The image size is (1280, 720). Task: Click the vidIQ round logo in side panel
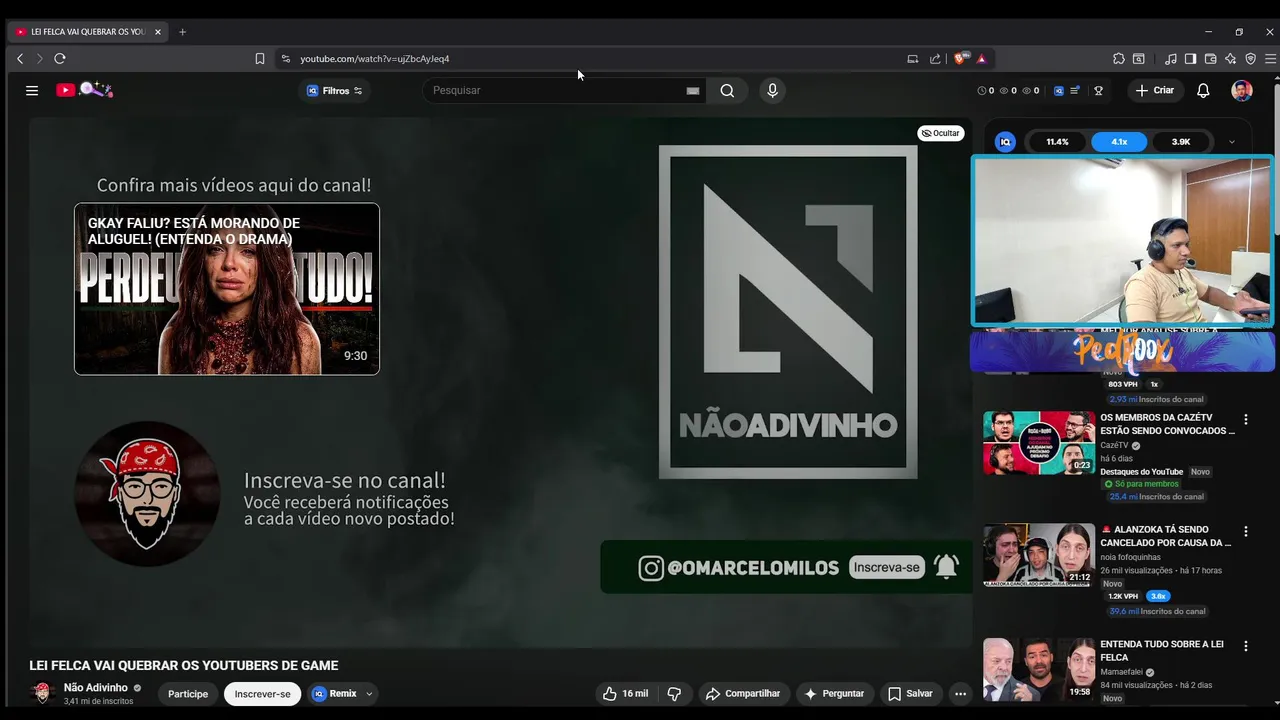pos(1005,142)
